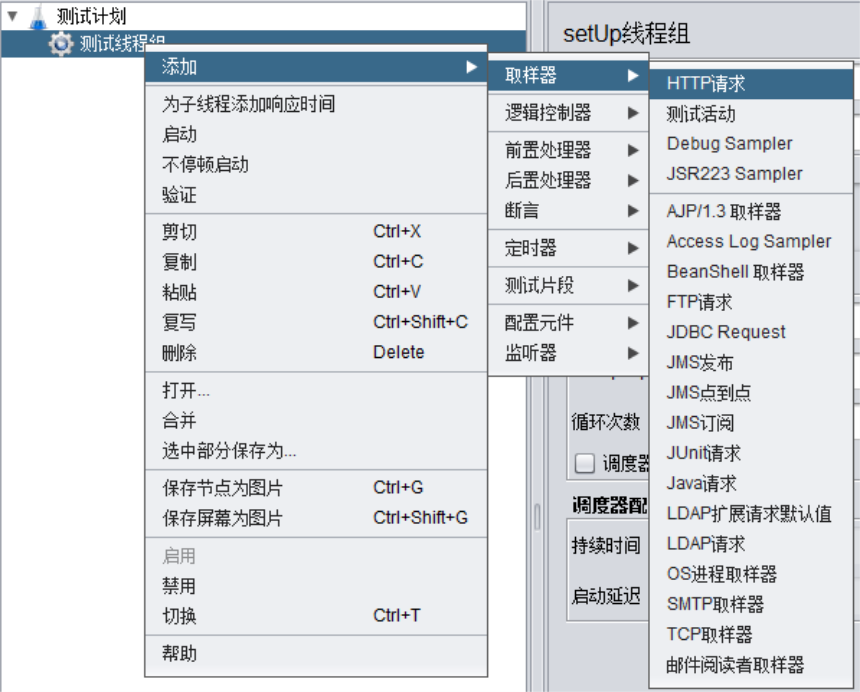Image resolution: width=860 pixels, height=692 pixels.
Task: Choose FTP请求 sampler
Action: tap(751, 302)
